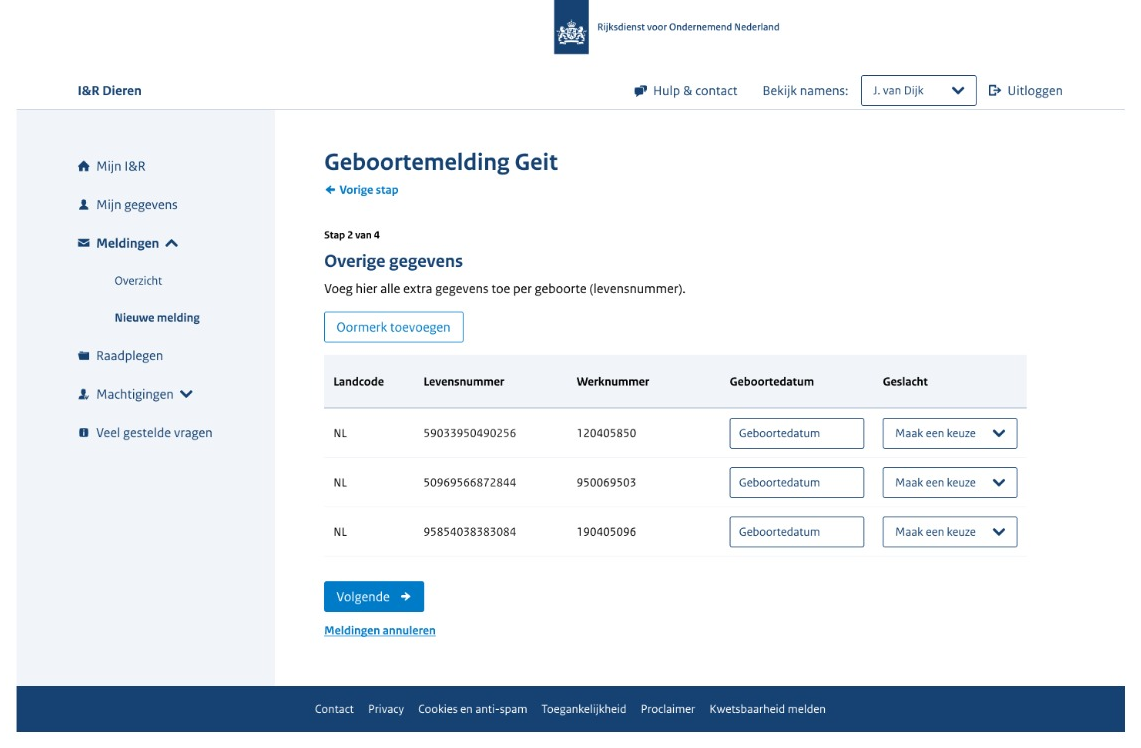Viewport: 1141px width, 748px height.
Task: Click werknummer 190405096 cell
Action: (x=606, y=532)
